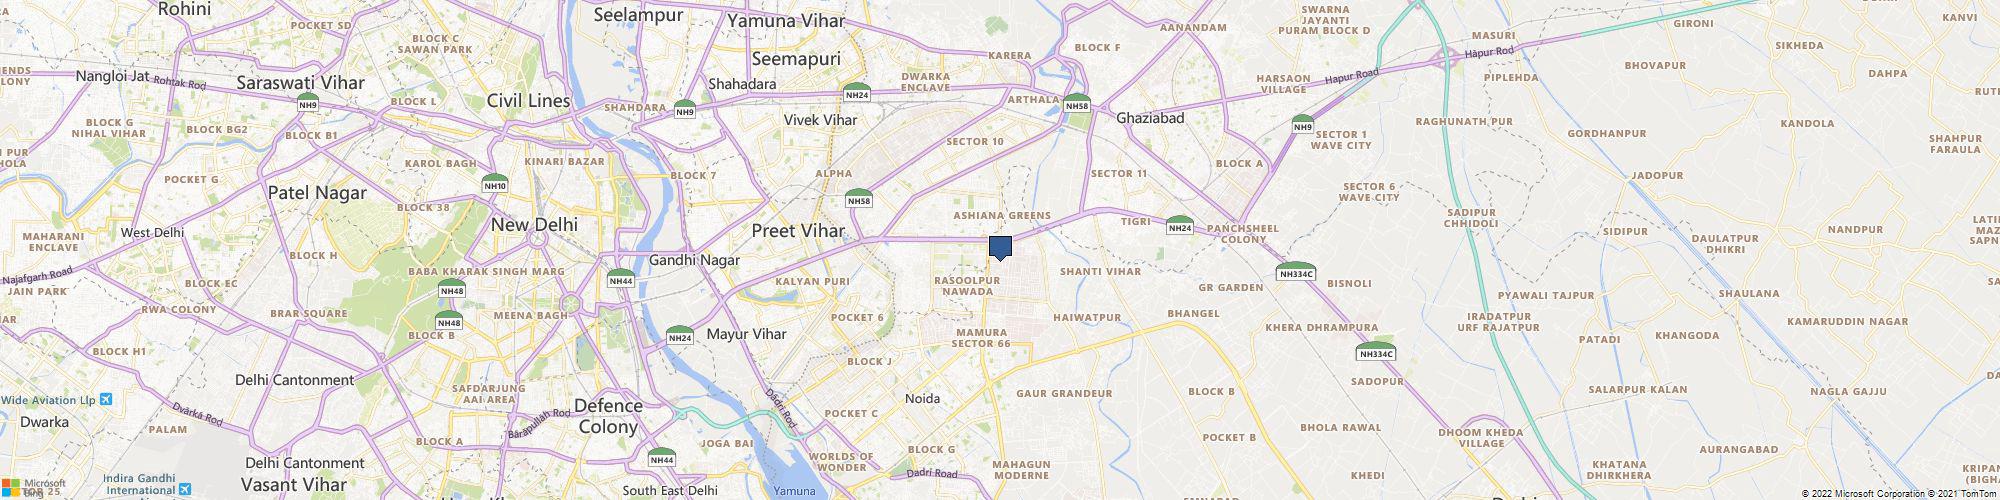Click the NH10 highway shield
This screenshot has height=500, width=2000.
point(495,183)
